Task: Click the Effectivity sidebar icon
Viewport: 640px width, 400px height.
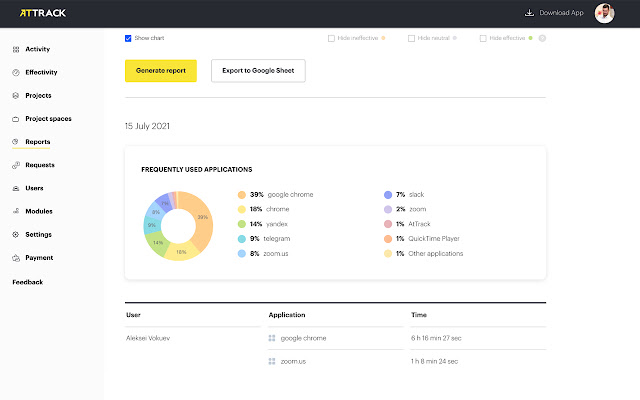Action: point(16,73)
